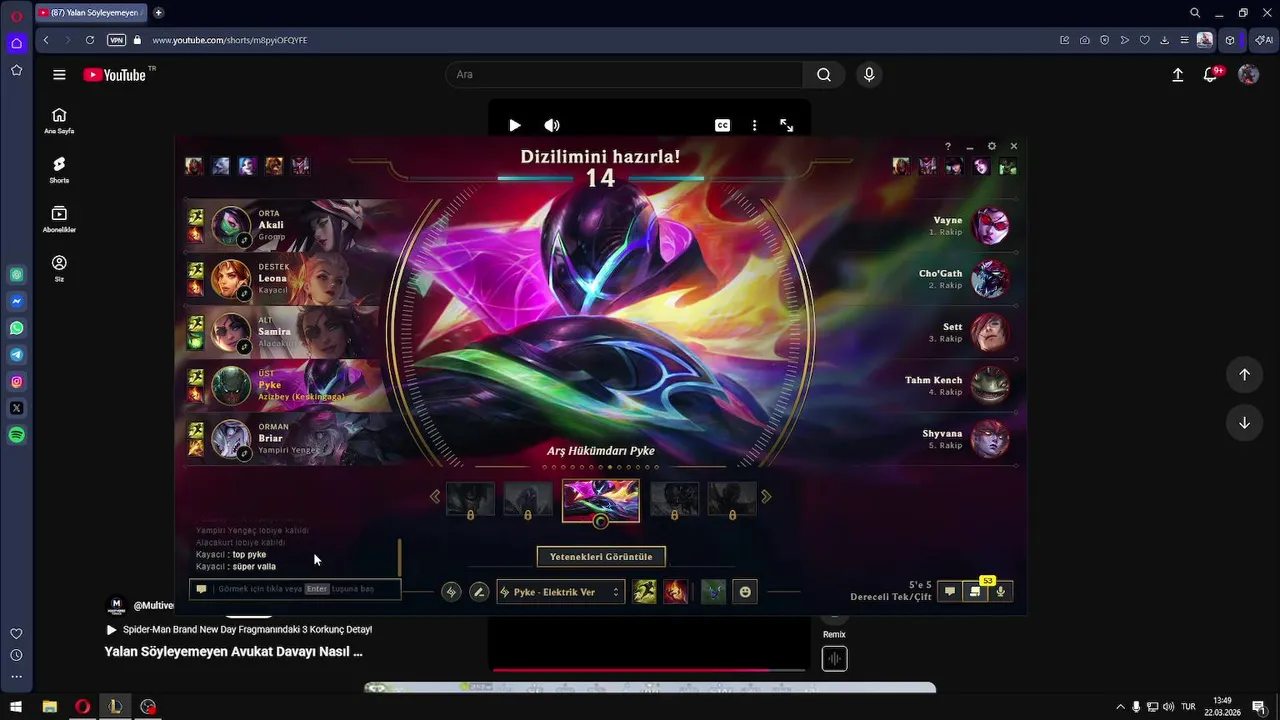Open the League client in Windows taskbar
This screenshot has width=1280, height=720.
pos(115,707)
